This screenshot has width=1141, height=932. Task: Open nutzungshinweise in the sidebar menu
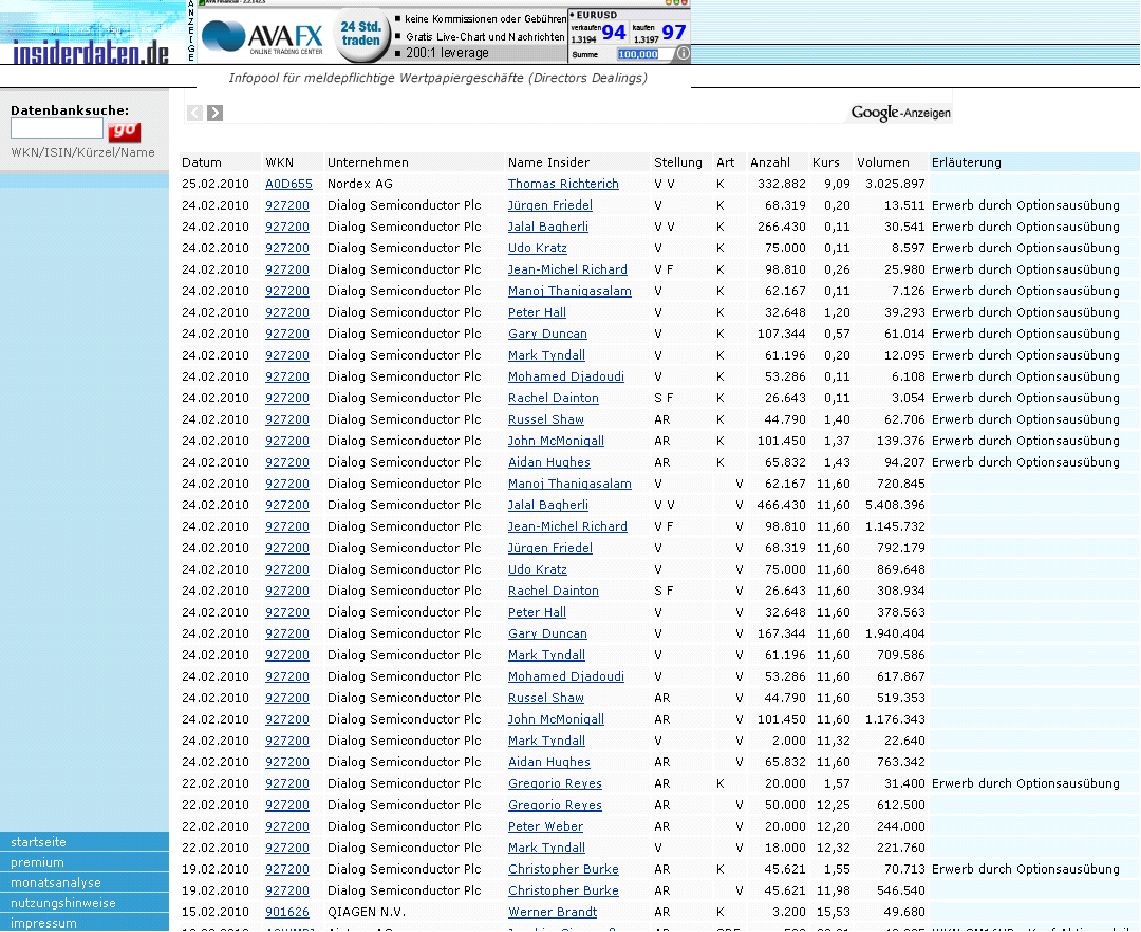[63, 903]
